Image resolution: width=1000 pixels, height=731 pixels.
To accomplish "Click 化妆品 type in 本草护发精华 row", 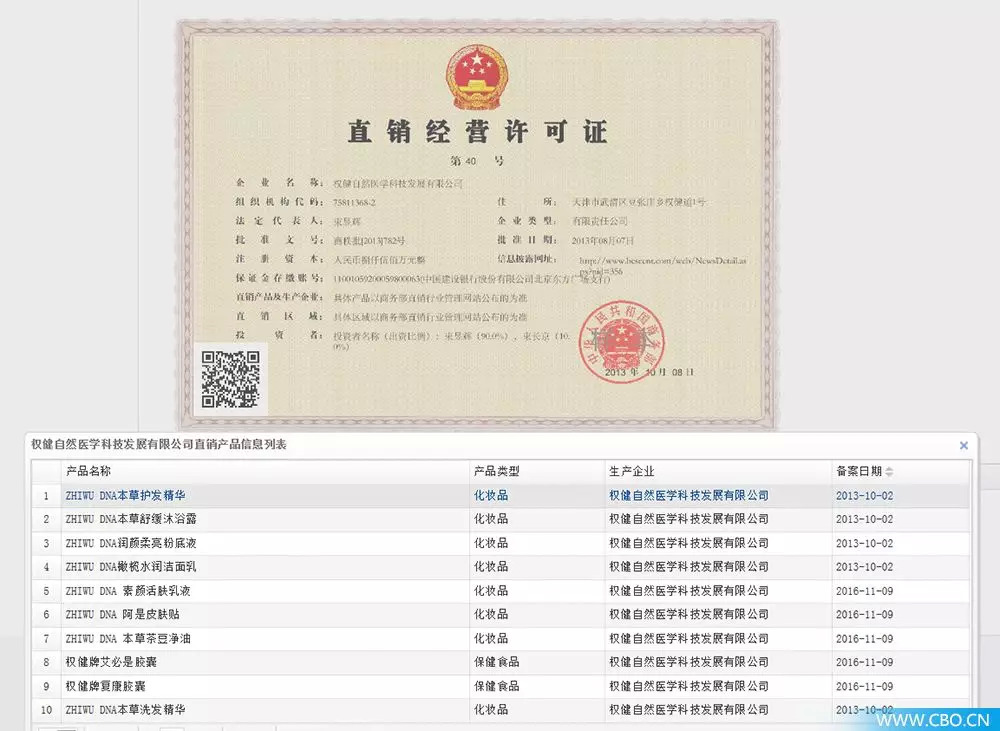I will tap(491, 496).
